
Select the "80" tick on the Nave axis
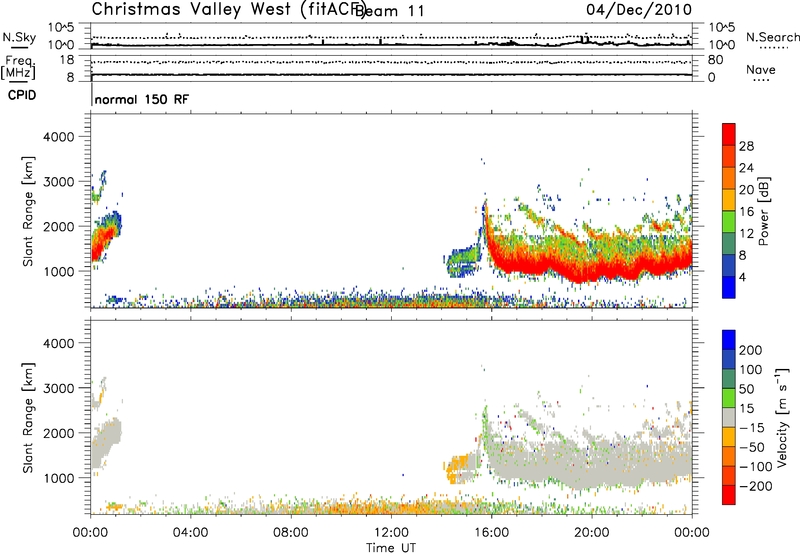pos(715,60)
